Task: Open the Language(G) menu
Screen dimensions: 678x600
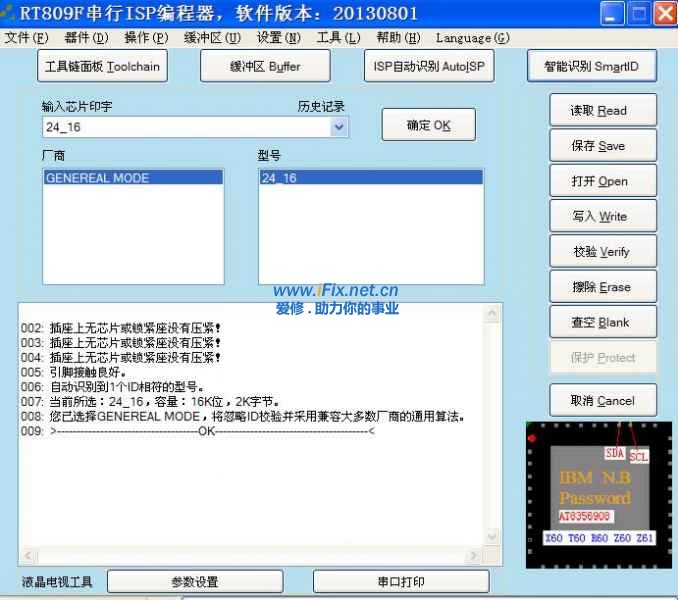Action: click(x=473, y=38)
